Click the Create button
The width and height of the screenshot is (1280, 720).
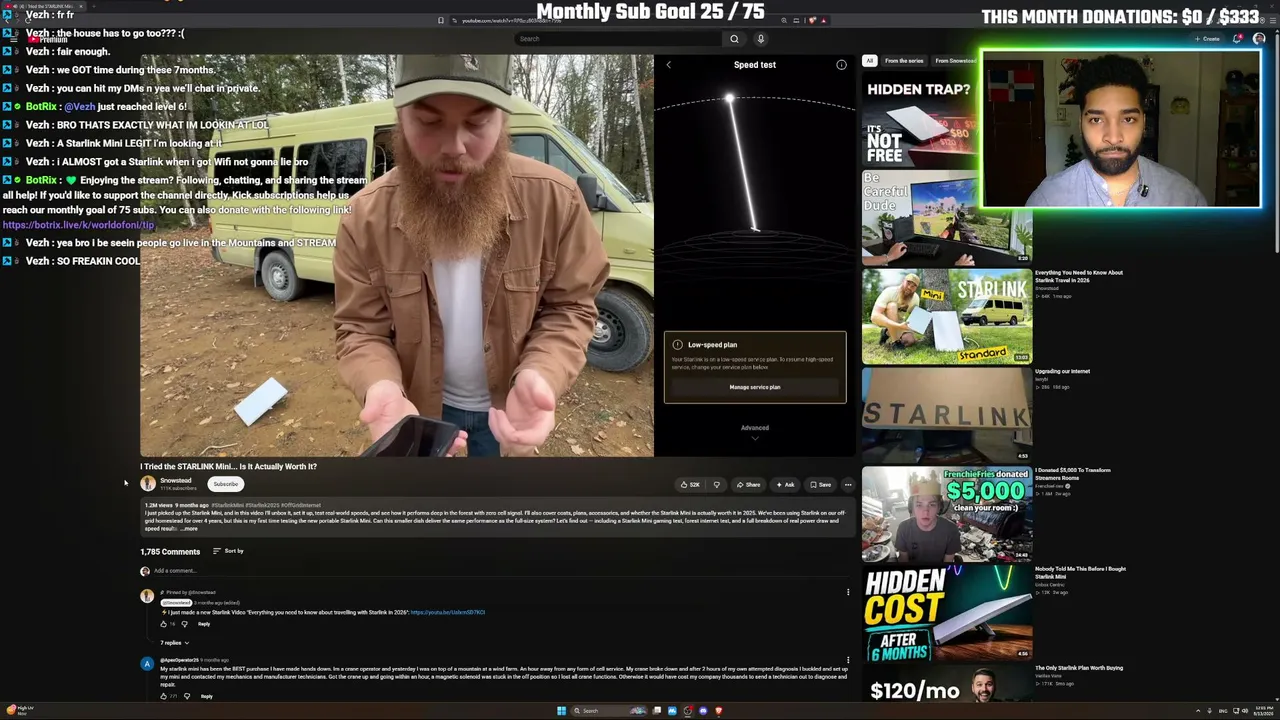click(1207, 39)
